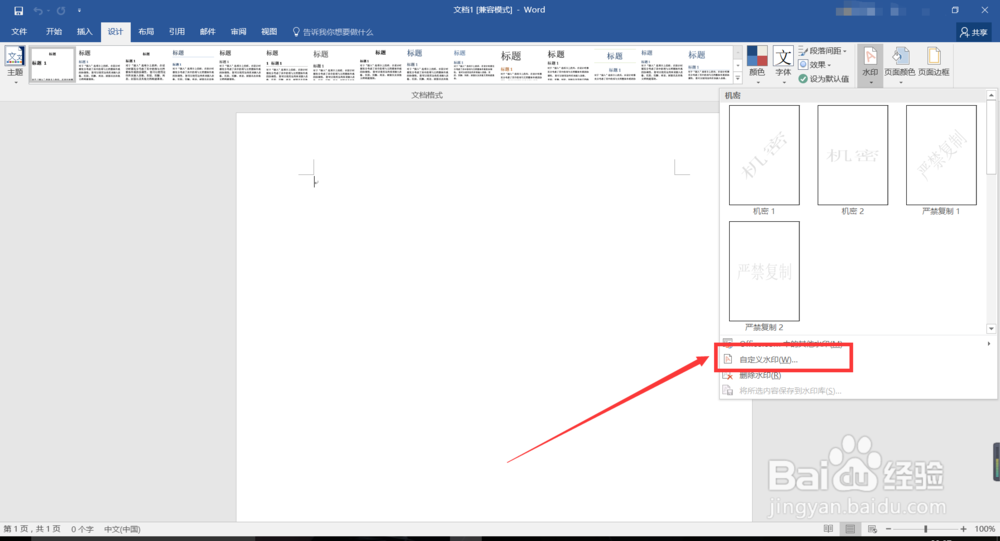Click the 100% zoom level

[x=985, y=529]
